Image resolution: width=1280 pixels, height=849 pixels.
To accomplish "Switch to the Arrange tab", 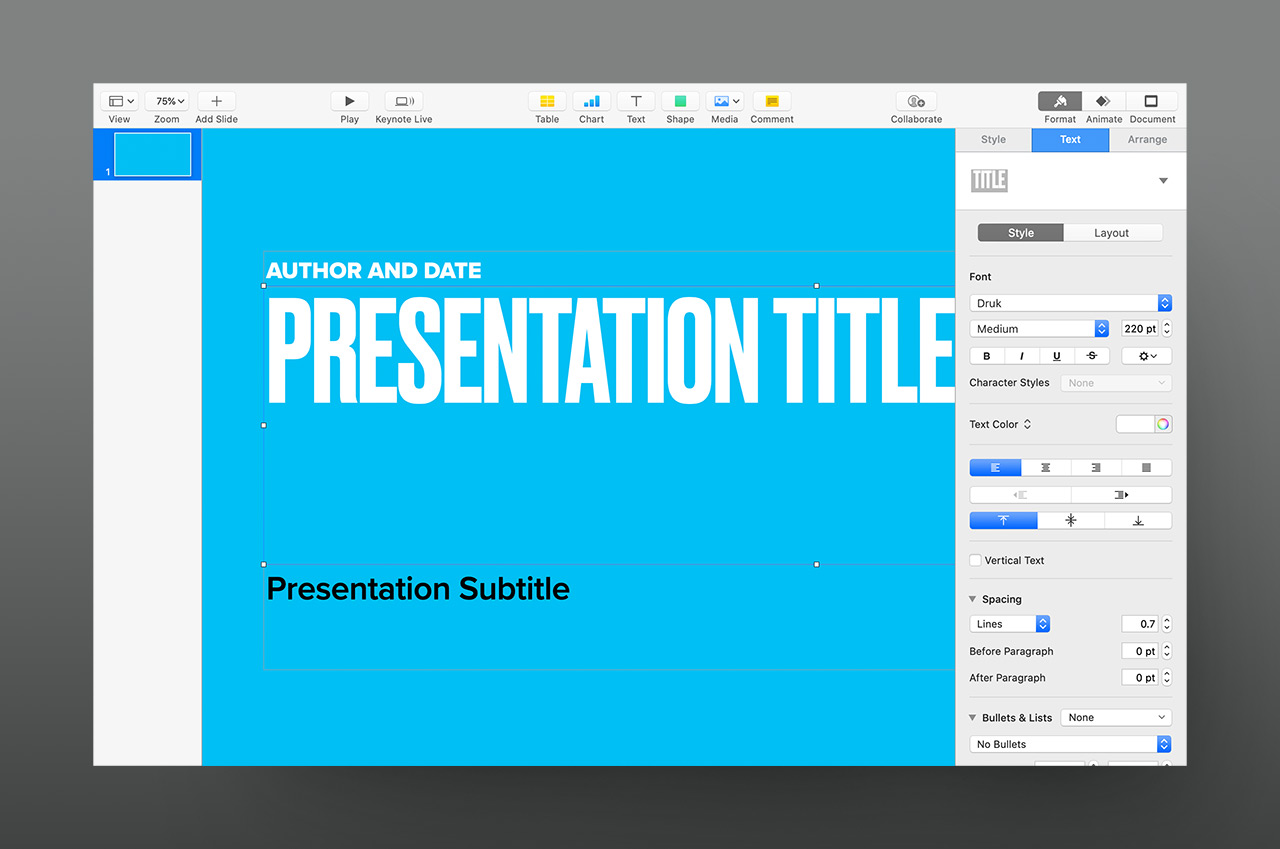I will tap(1147, 140).
